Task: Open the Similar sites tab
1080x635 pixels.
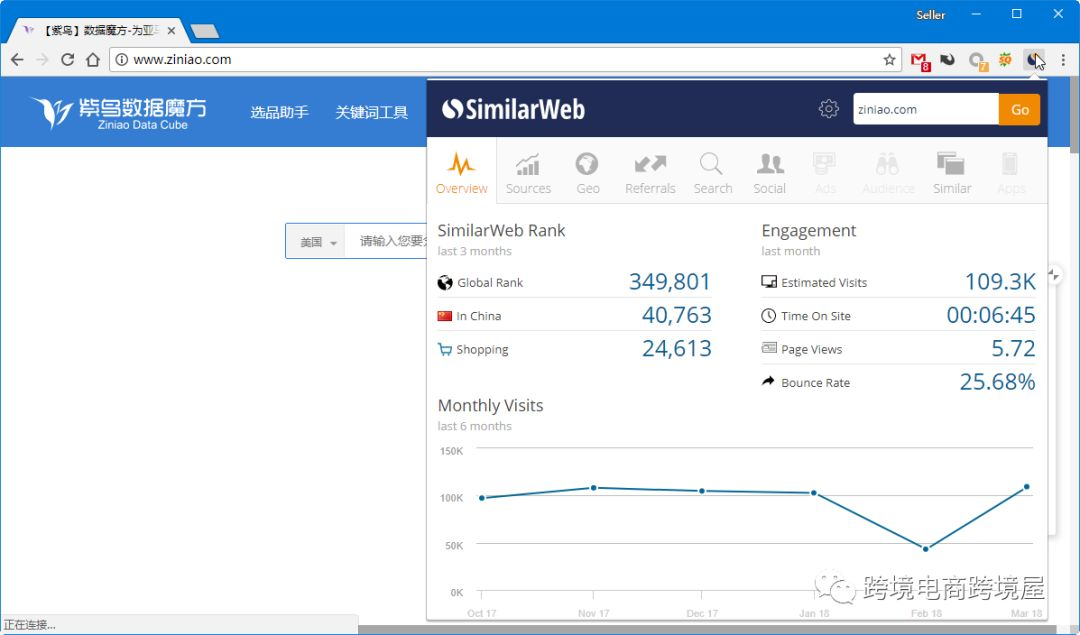Action: pyautogui.click(x=952, y=172)
